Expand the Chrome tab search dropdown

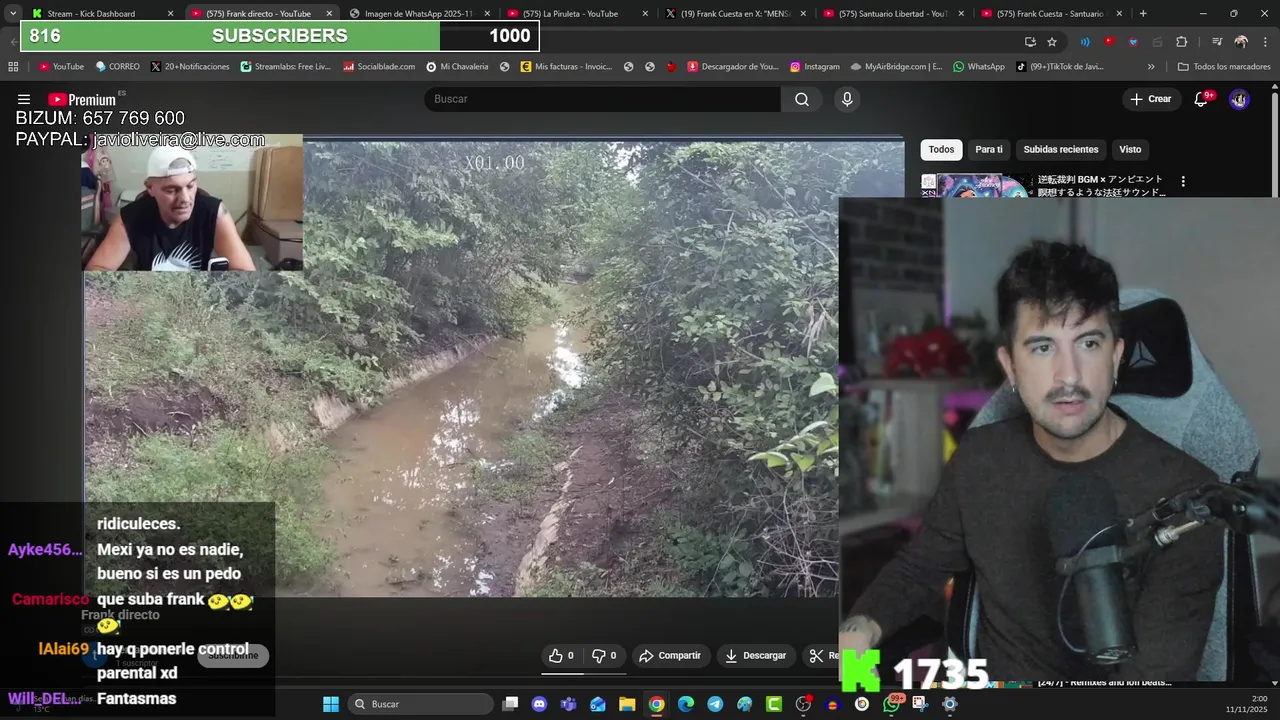click(x=12, y=13)
